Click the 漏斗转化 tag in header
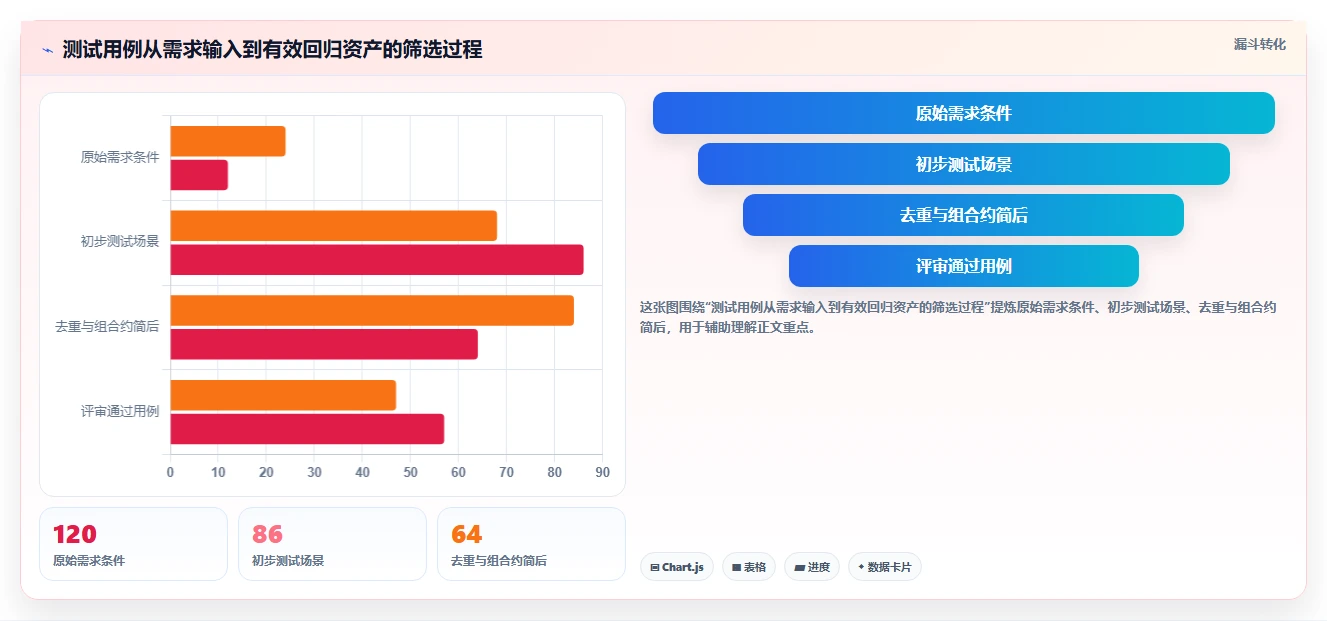 [x=1259, y=45]
